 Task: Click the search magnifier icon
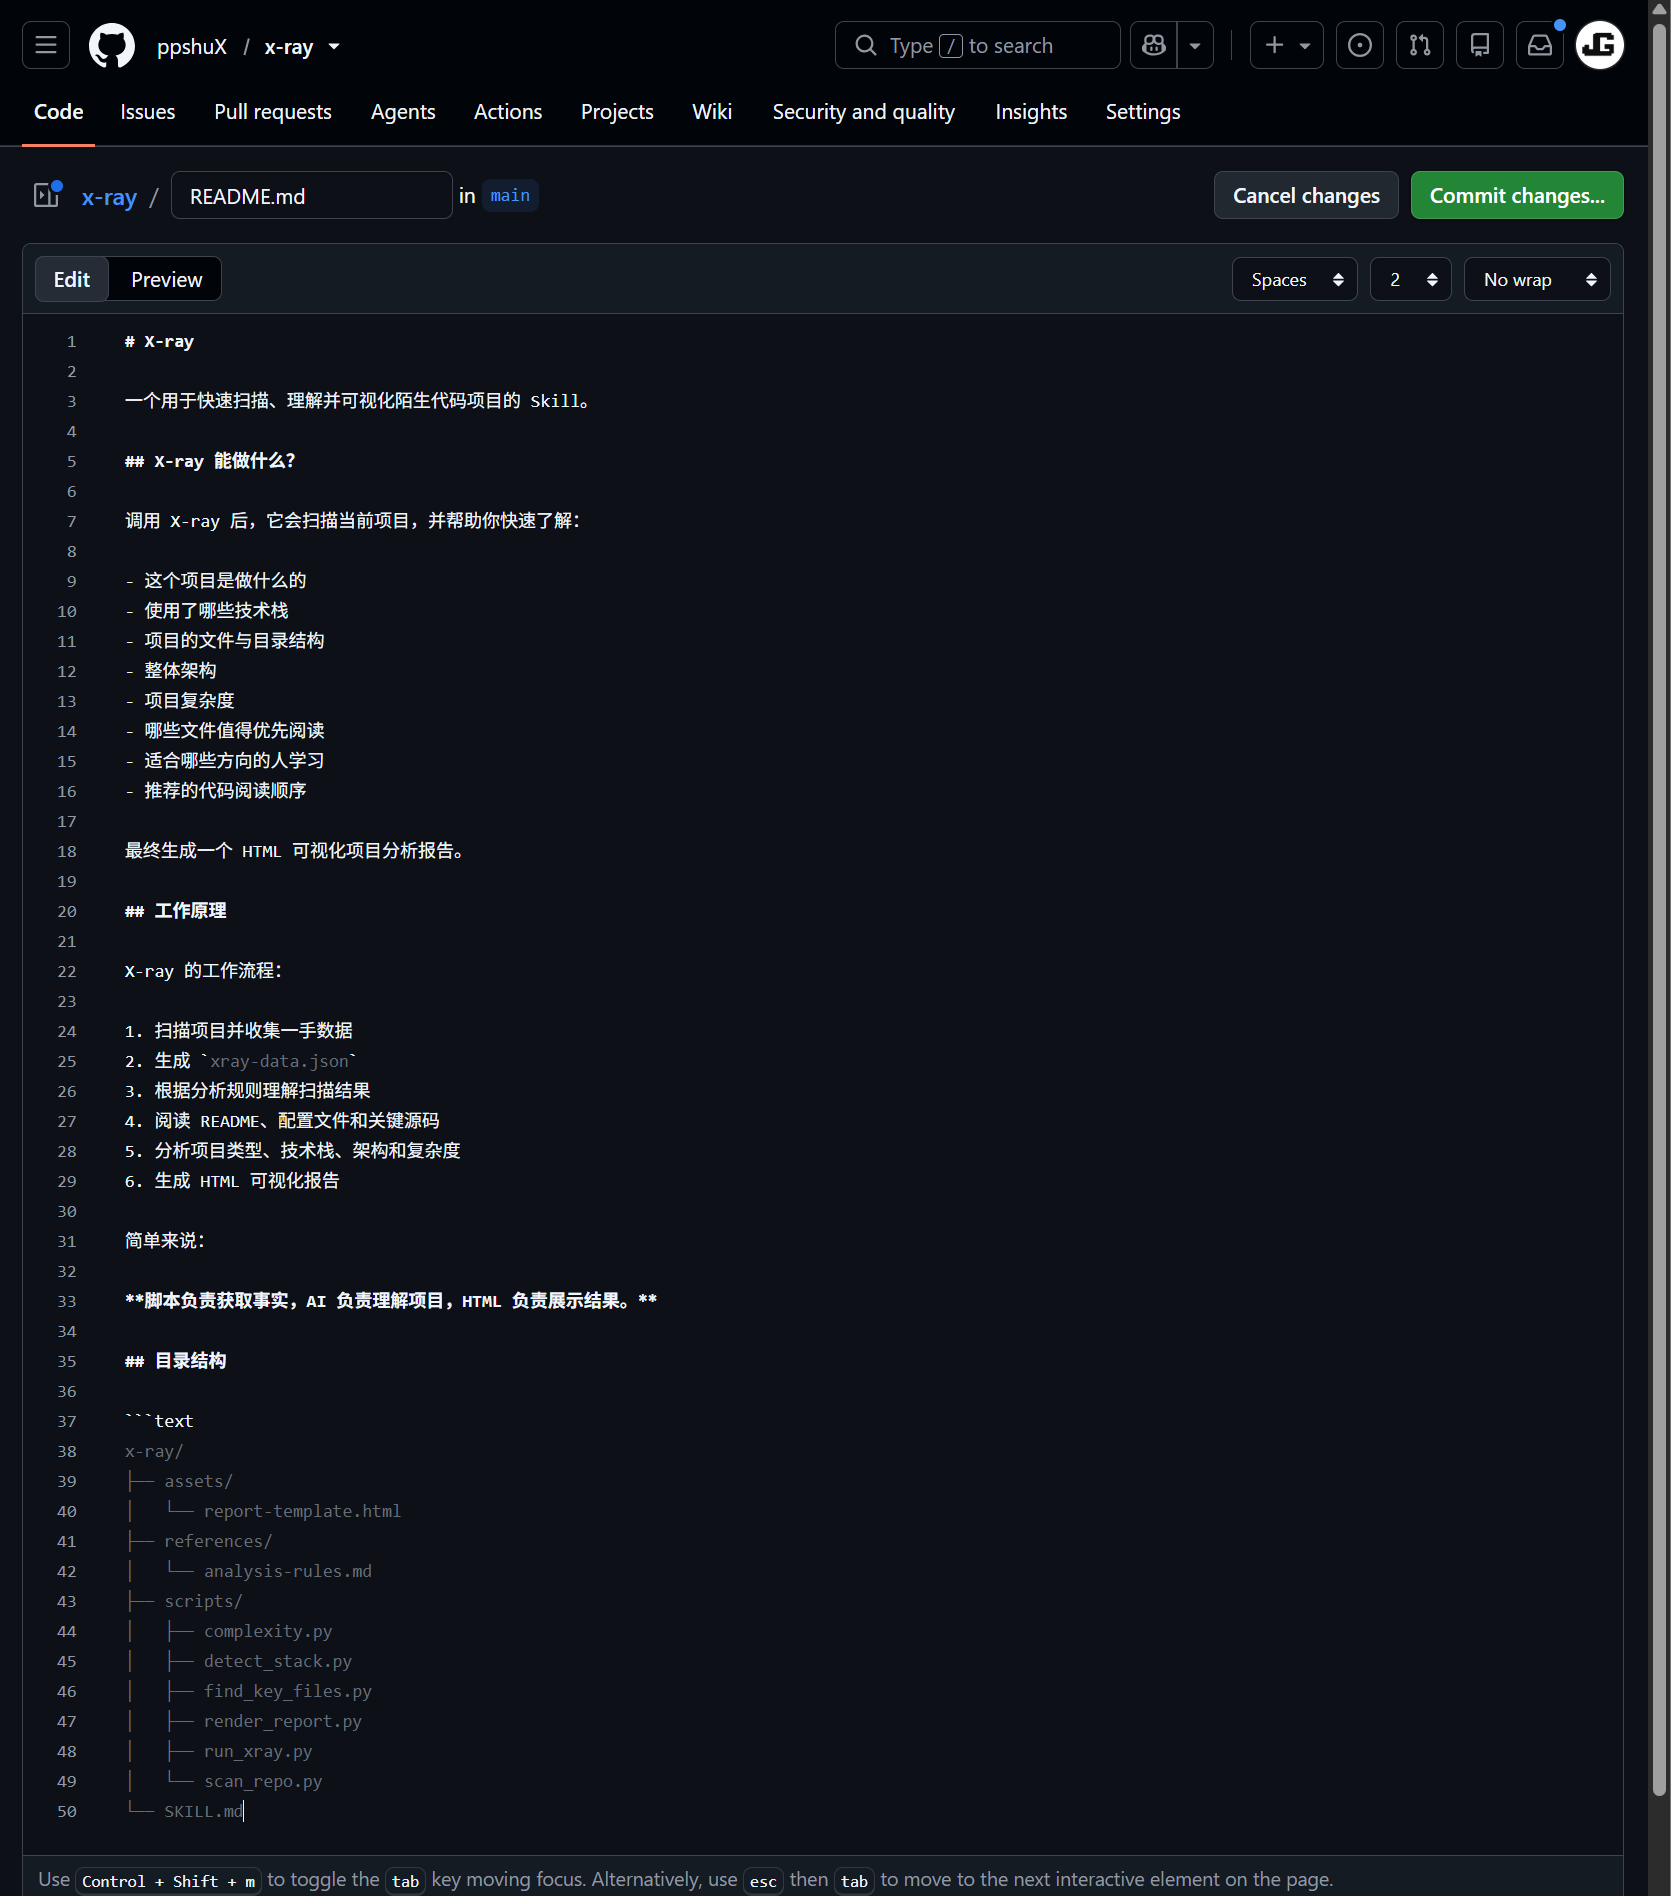pyautogui.click(x=866, y=45)
